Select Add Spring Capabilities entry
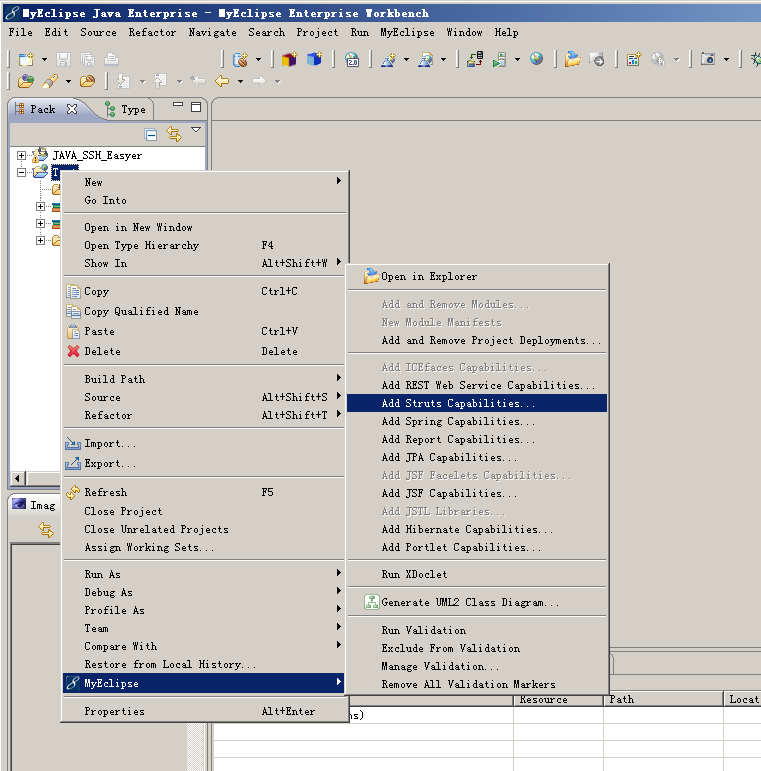Viewport: 761px width, 771px height. point(458,422)
